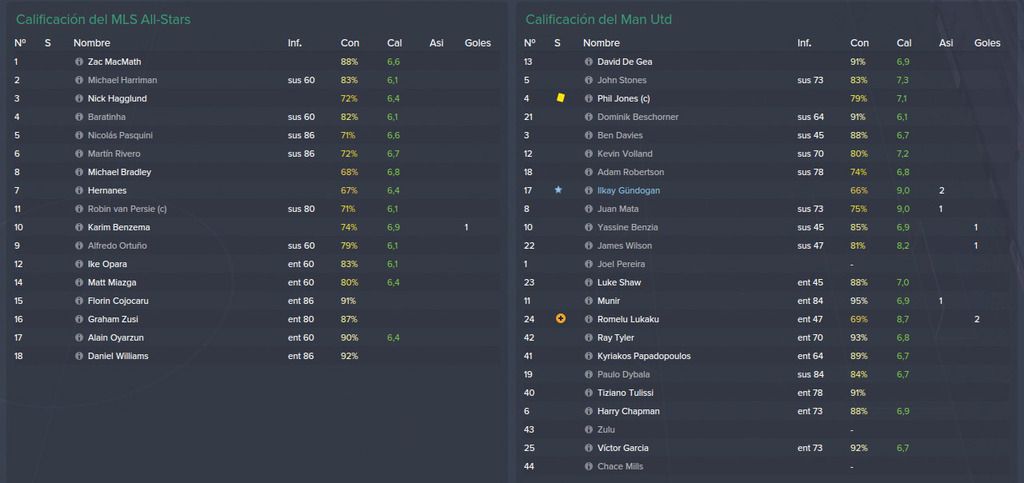Screen dimensions: 1024x483
Task: Sort Man Utd table by Asi header
Action: (946, 43)
